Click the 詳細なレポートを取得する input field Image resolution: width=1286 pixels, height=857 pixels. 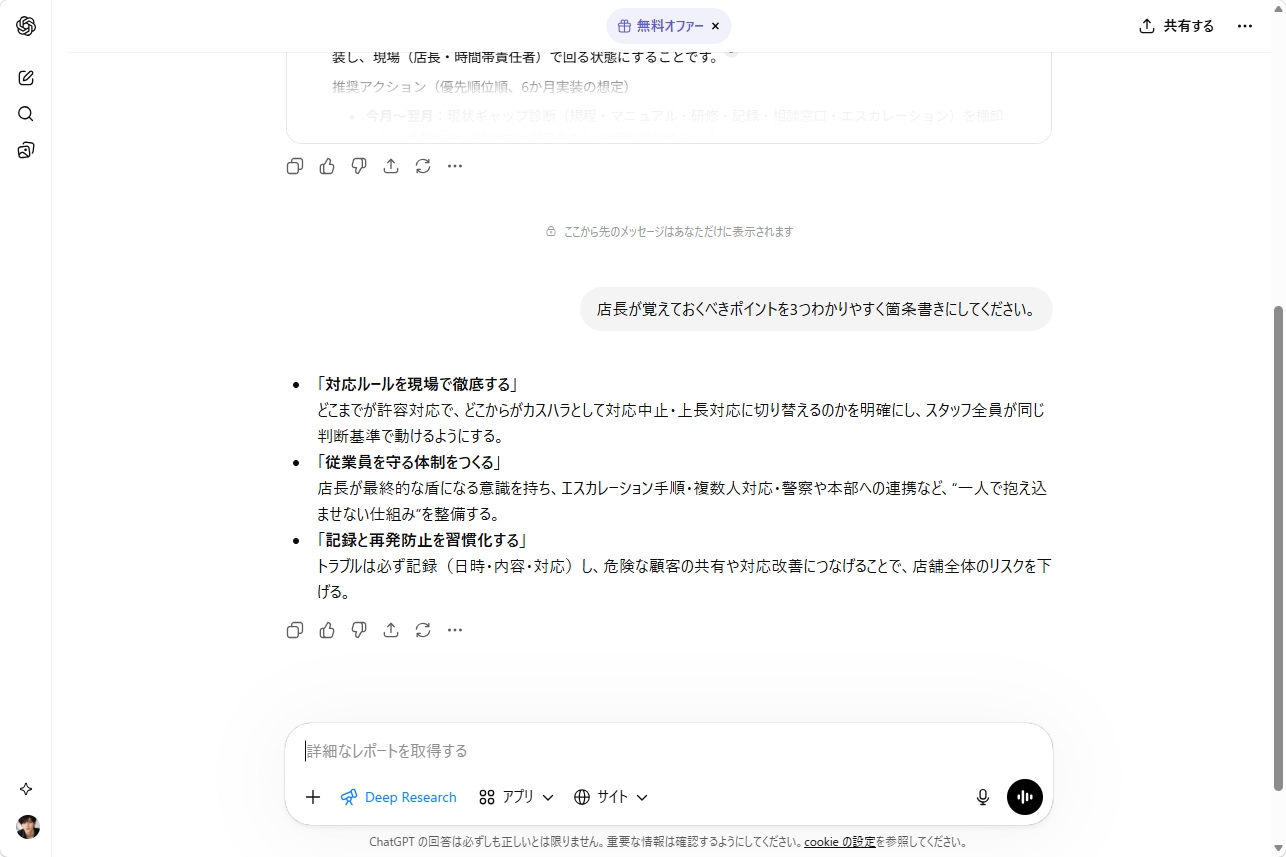point(668,751)
